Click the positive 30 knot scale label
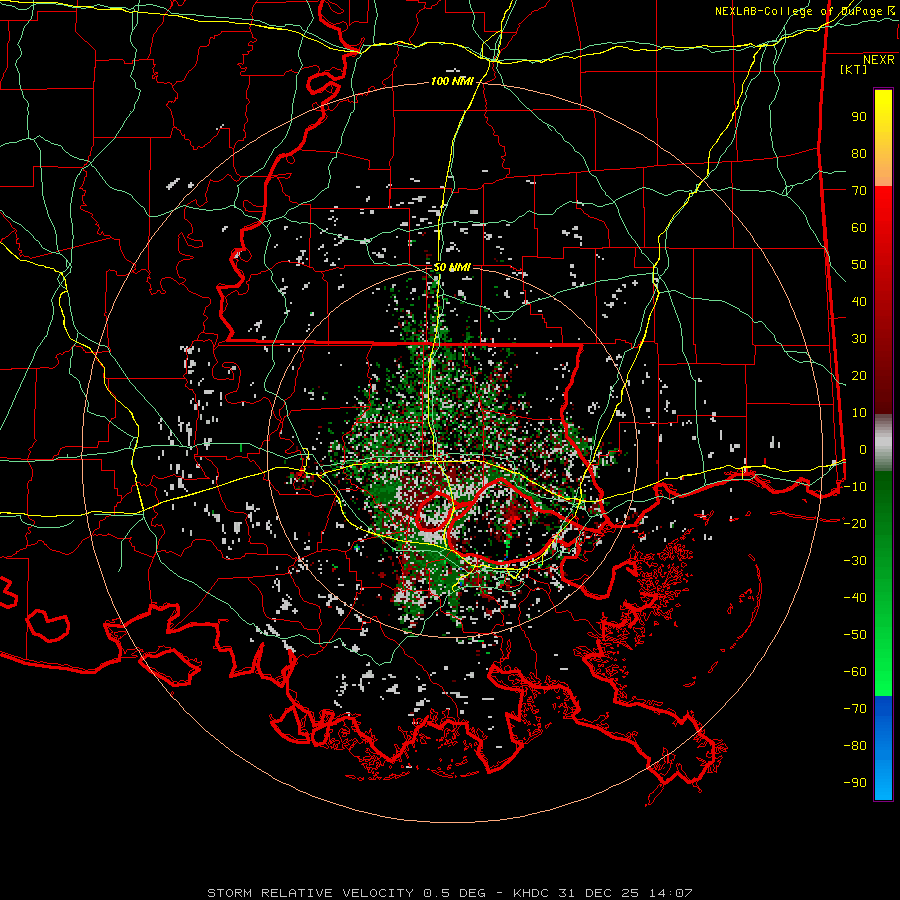This screenshot has width=900, height=900. [x=859, y=339]
